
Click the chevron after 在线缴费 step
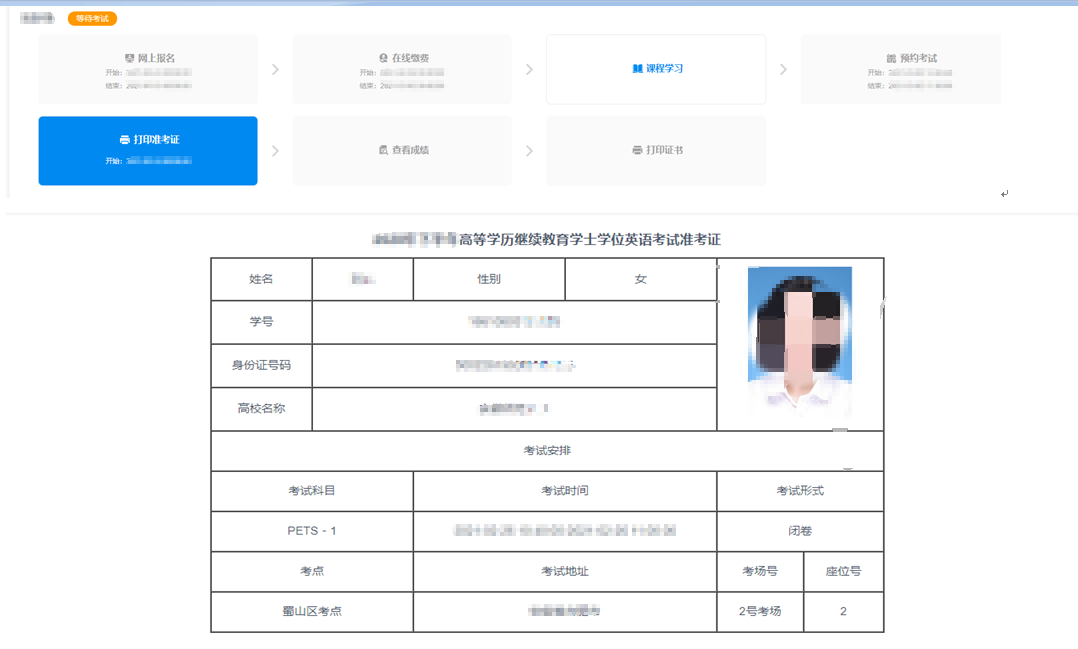point(529,70)
